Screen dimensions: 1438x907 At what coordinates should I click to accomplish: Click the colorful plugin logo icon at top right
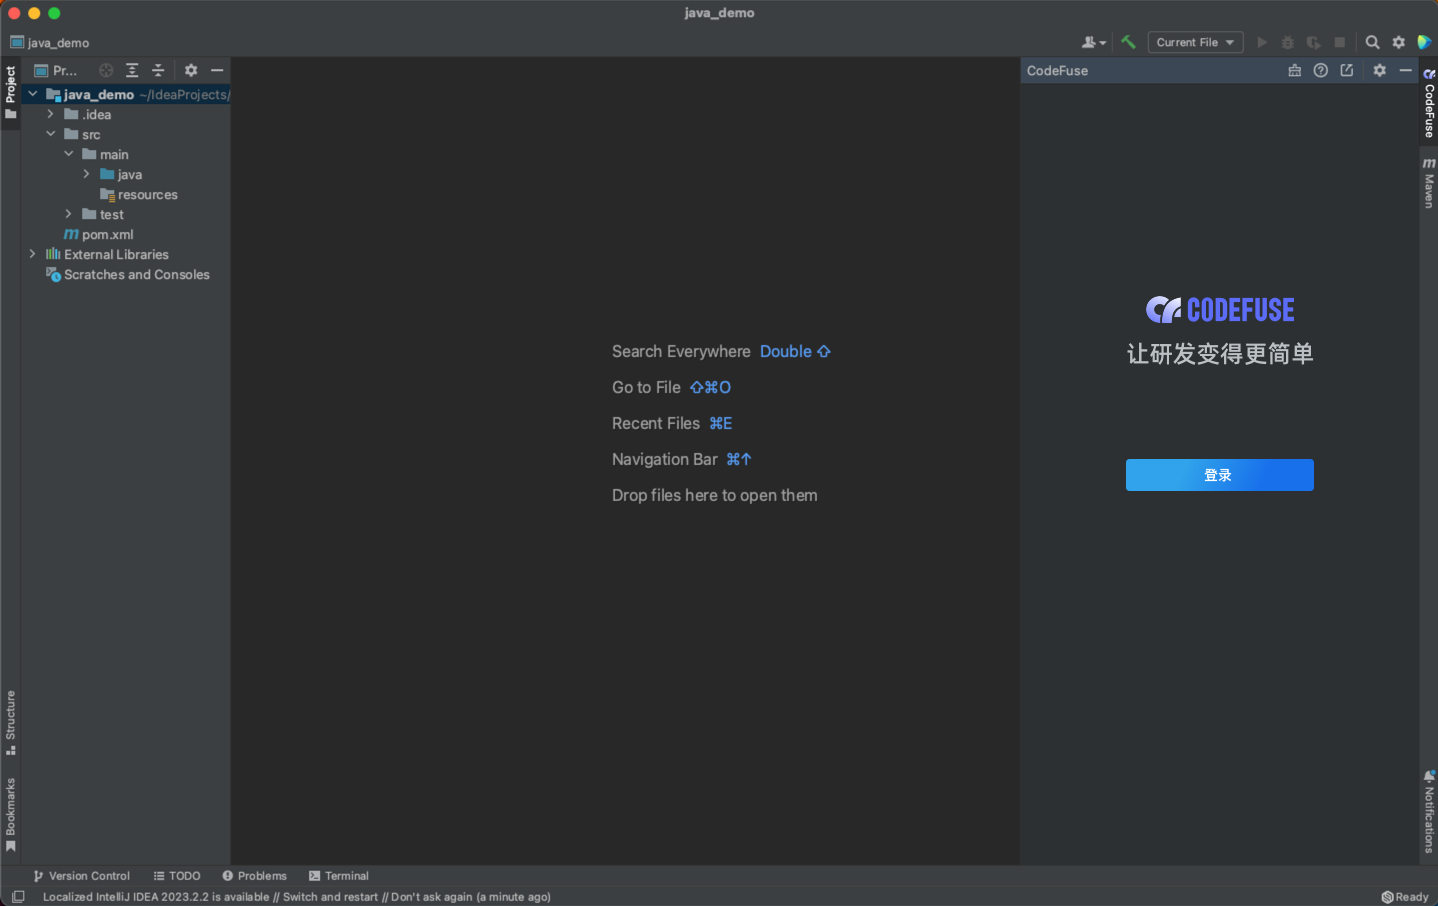(x=1424, y=42)
